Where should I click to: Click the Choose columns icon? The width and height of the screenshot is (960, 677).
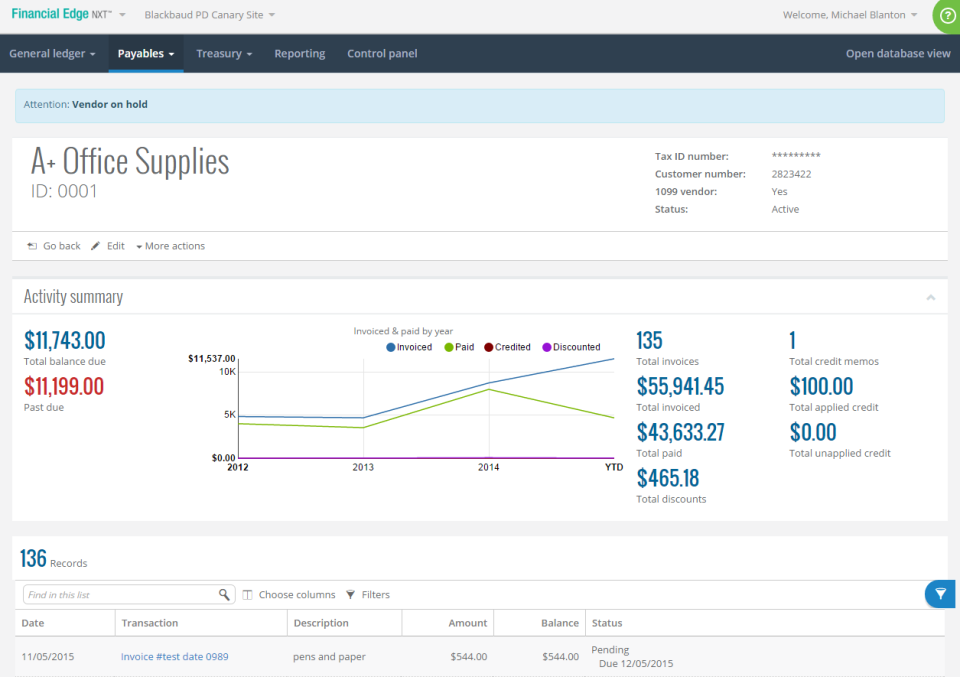(246, 594)
